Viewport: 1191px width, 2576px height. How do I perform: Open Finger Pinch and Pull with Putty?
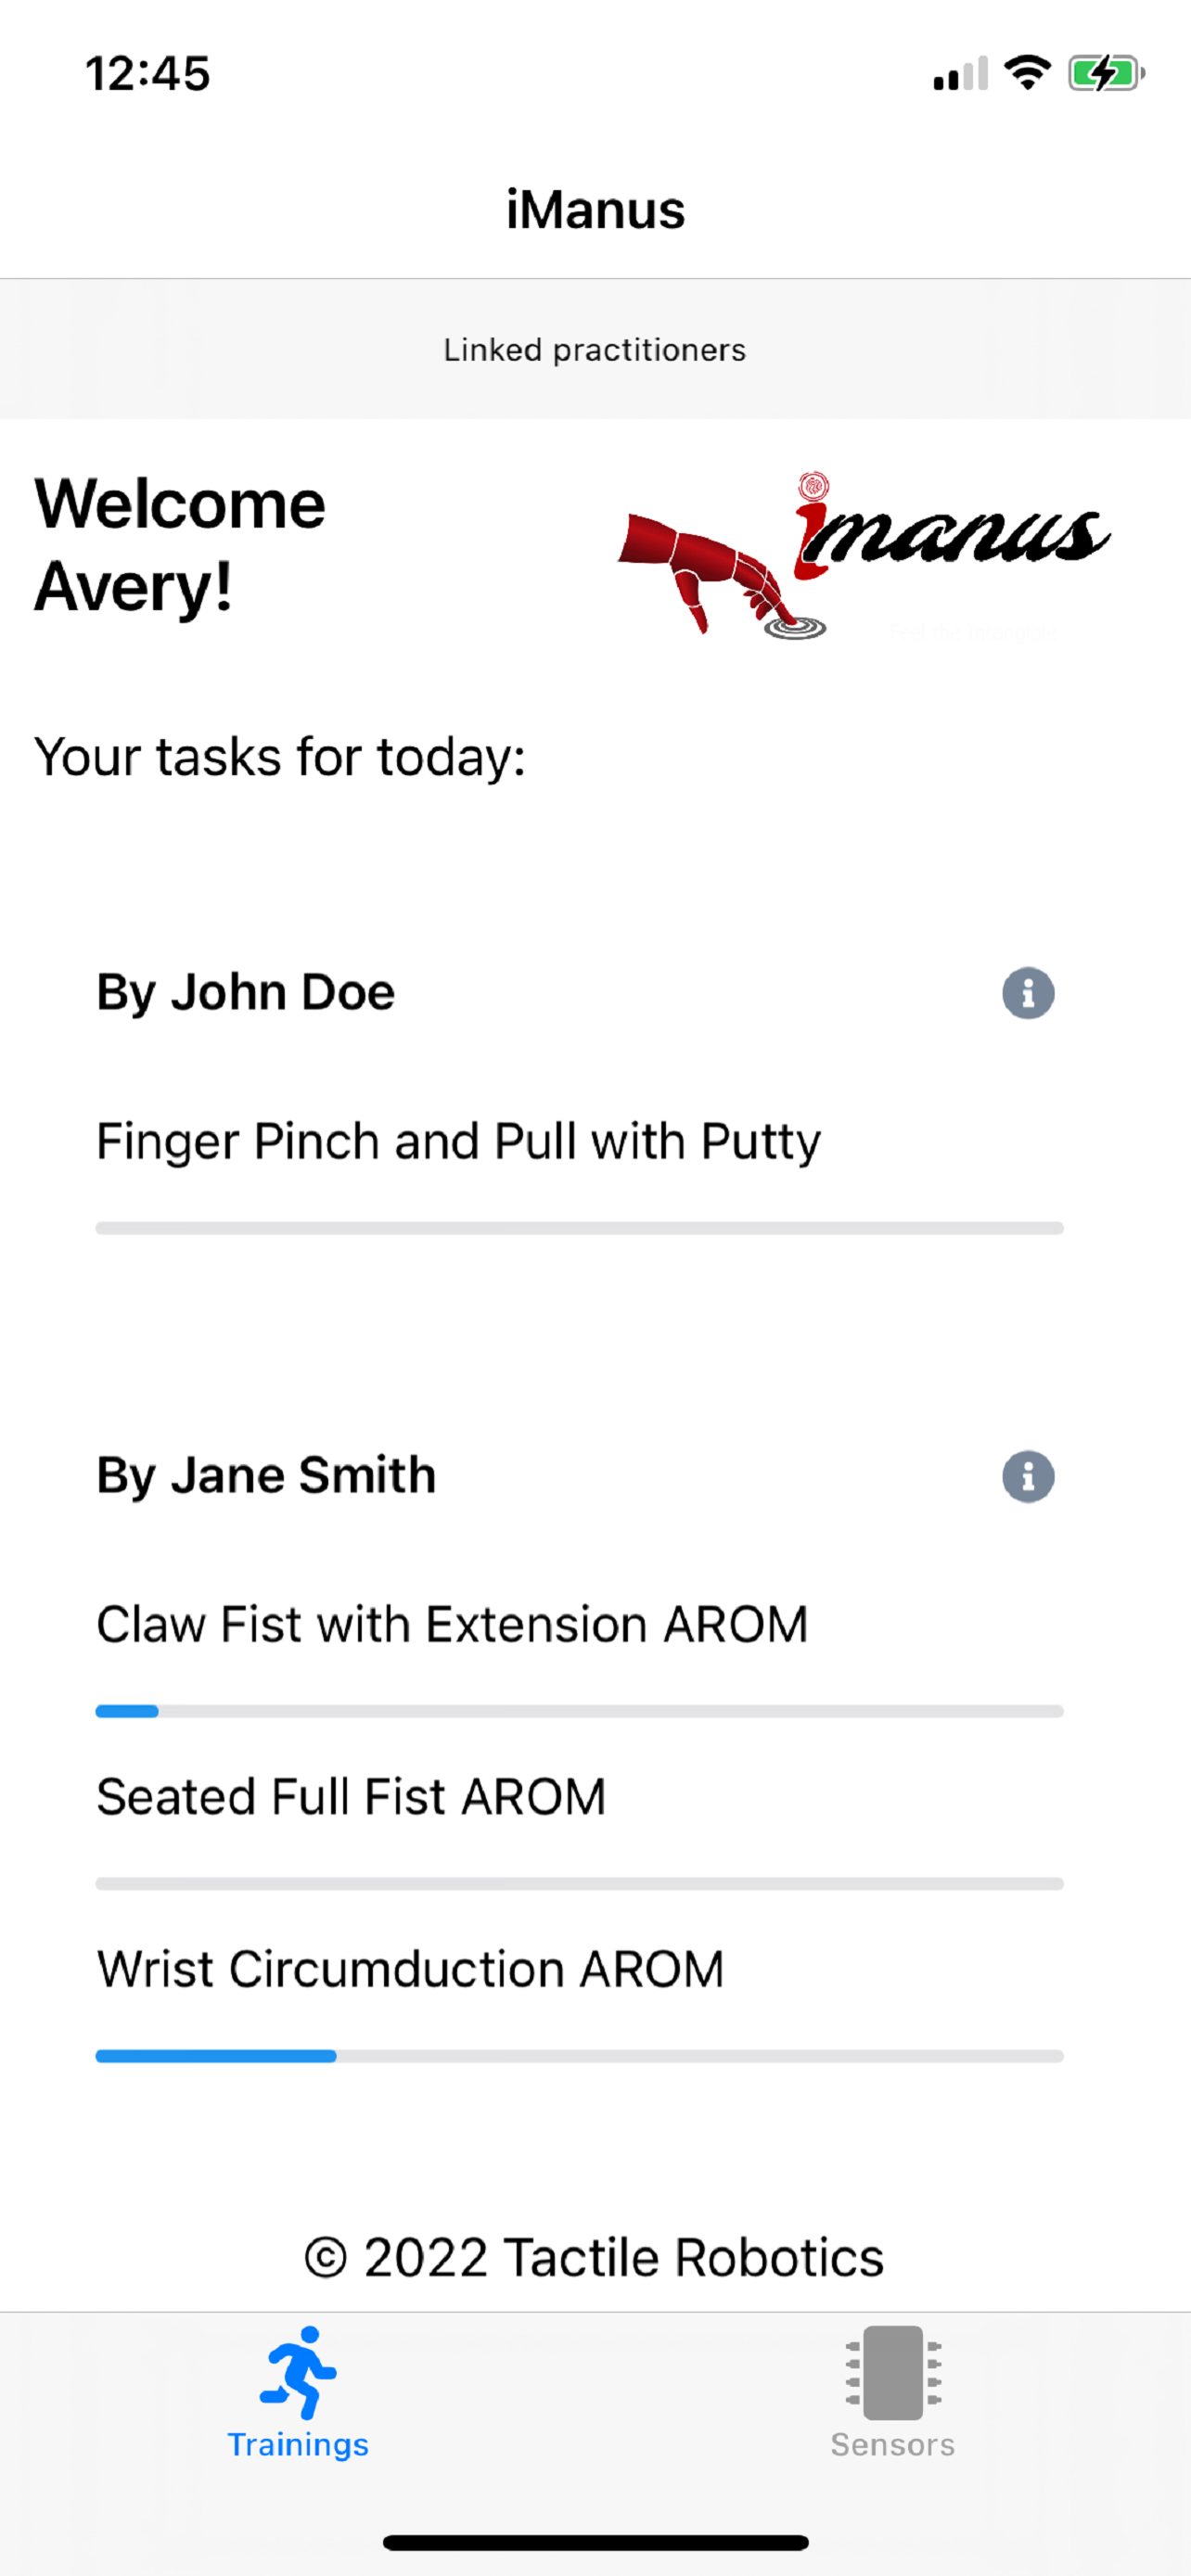(458, 1141)
